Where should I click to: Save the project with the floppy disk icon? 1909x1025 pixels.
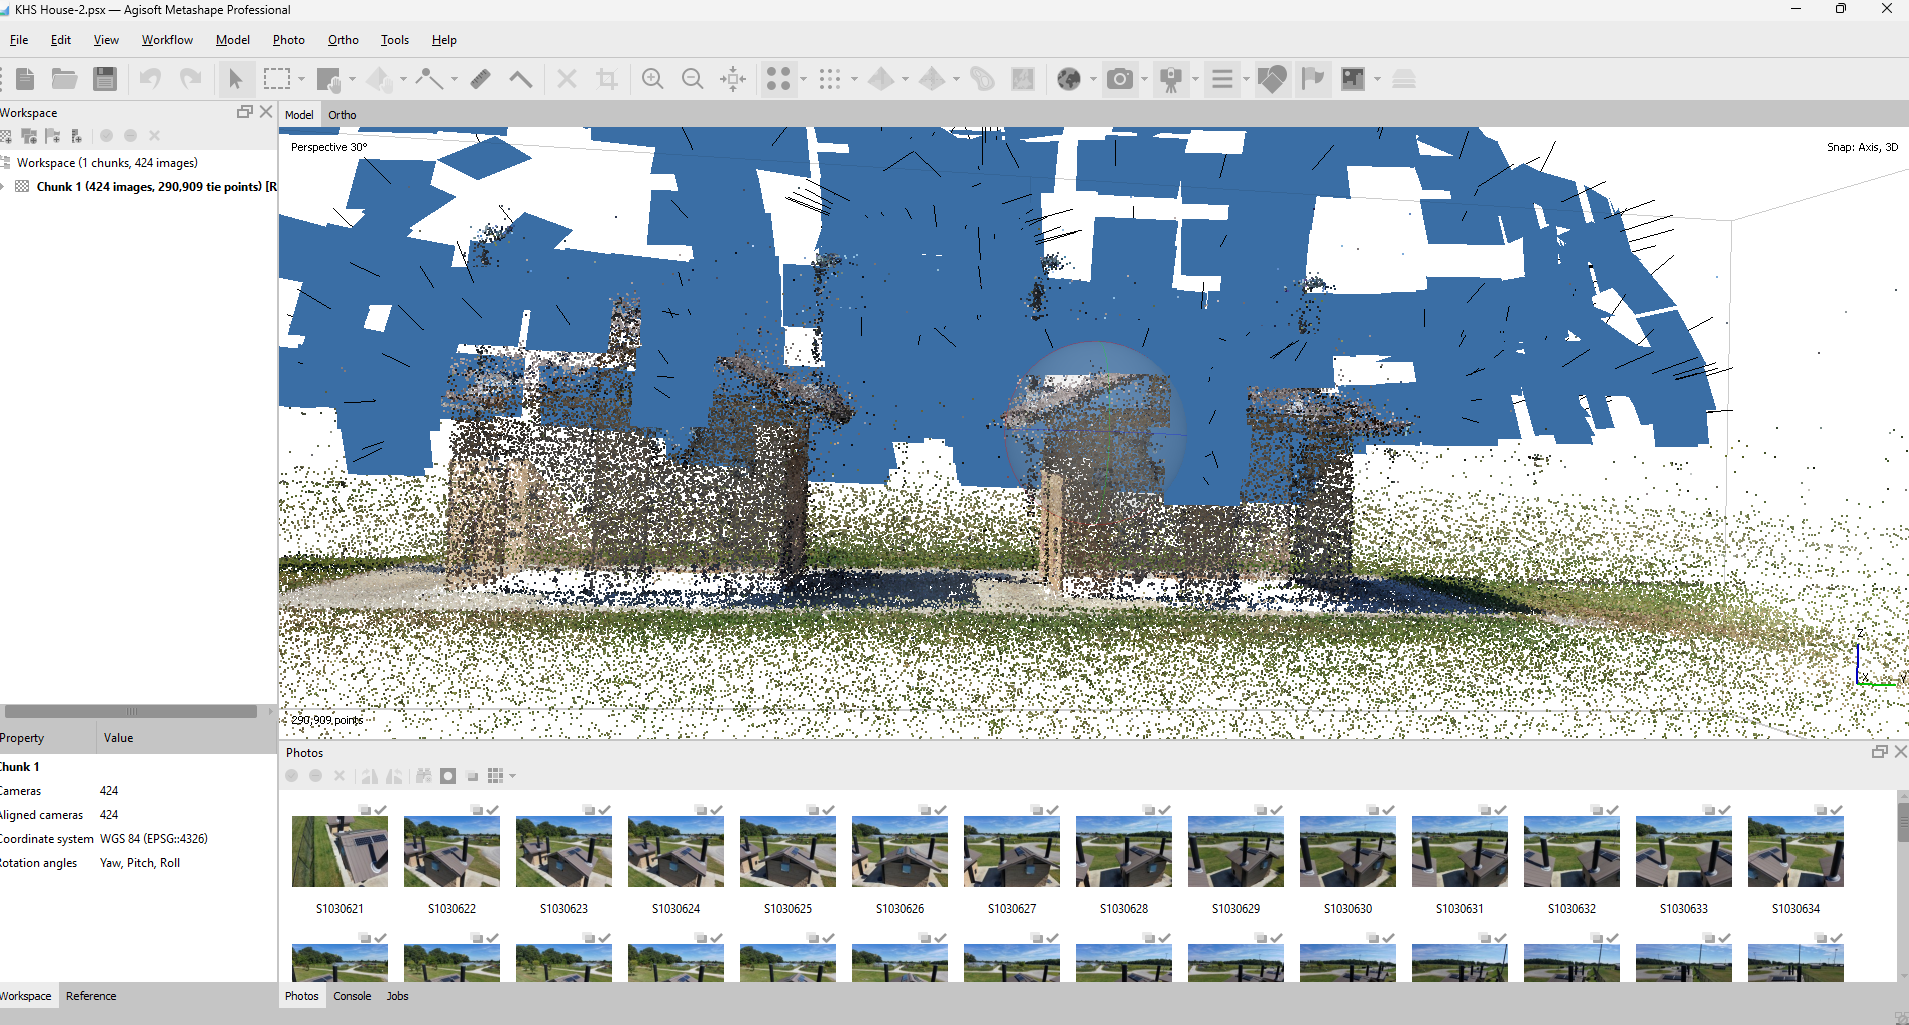click(x=105, y=79)
